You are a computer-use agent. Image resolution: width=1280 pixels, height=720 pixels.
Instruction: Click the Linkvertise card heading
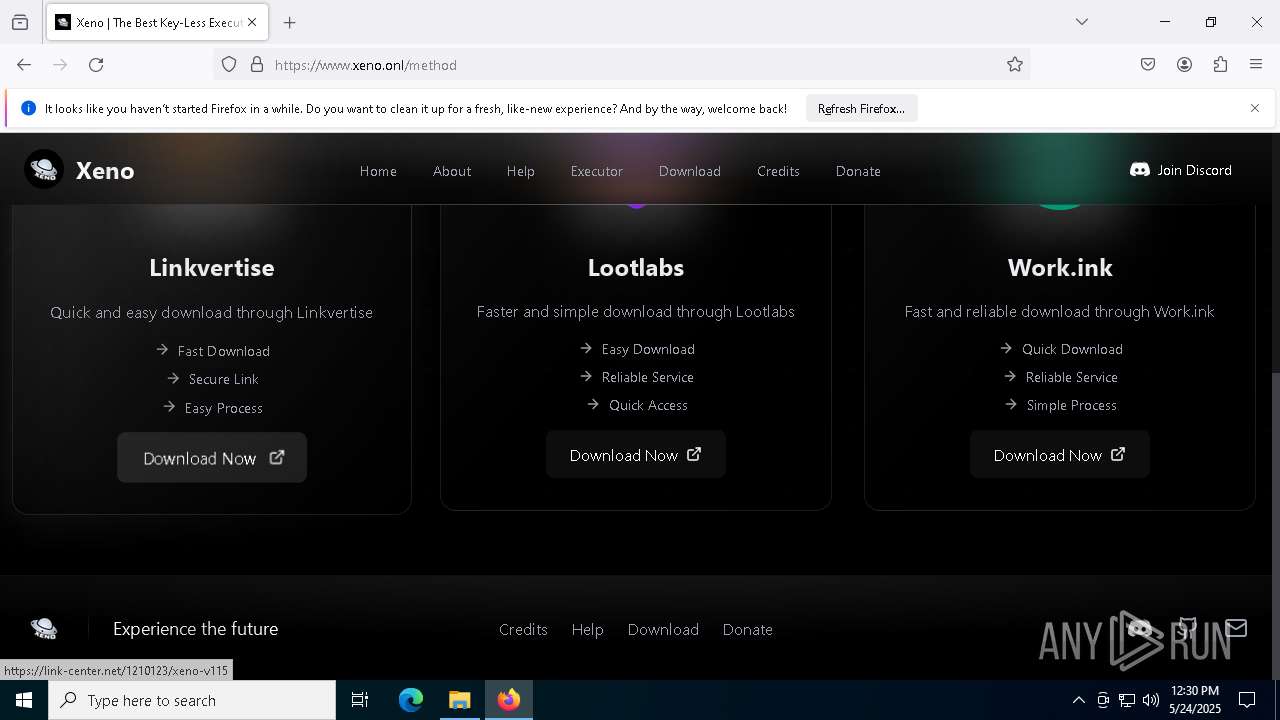[x=212, y=267]
